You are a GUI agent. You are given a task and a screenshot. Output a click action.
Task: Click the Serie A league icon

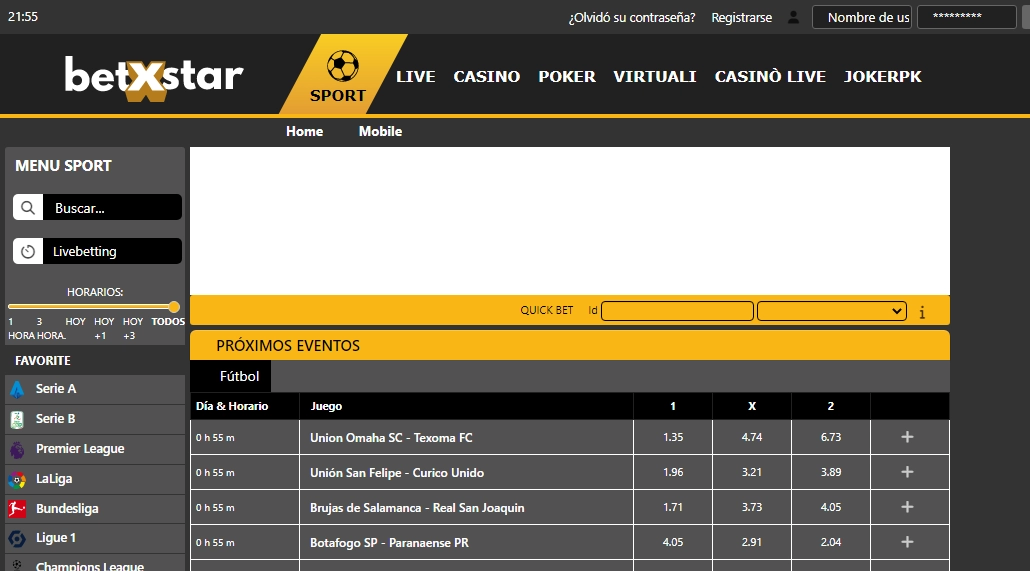pyautogui.click(x=17, y=390)
